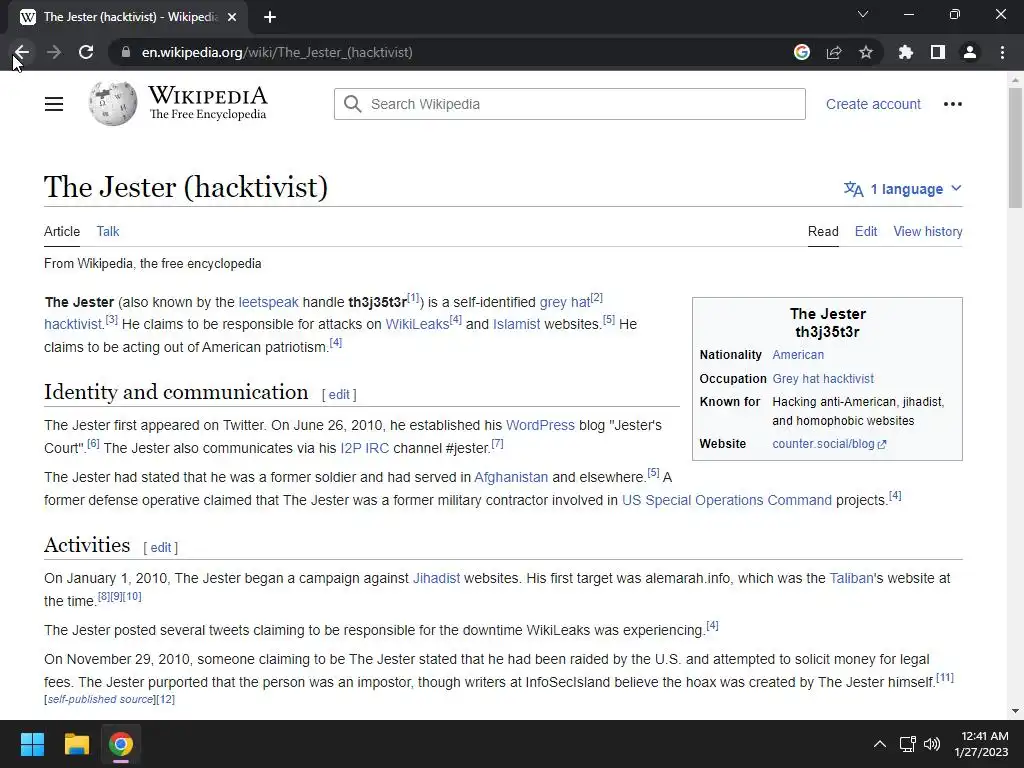Open US Special Operations Command link
This screenshot has width=1024, height=768.
point(727,500)
